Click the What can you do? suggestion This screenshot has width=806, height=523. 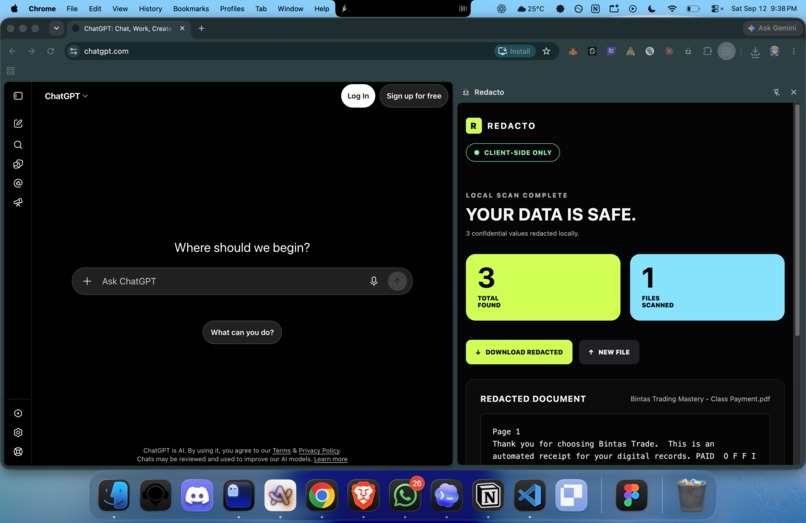(x=242, y=332)
